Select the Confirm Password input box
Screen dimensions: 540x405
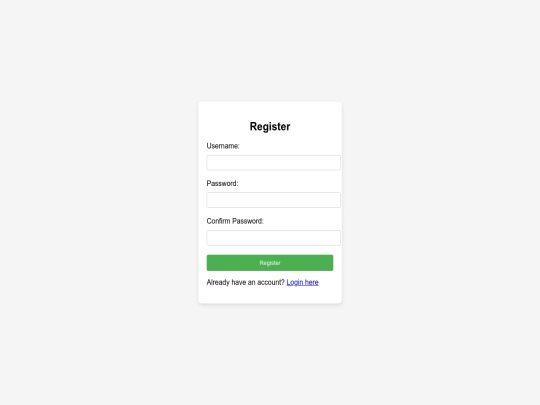(x=273, y=238)
